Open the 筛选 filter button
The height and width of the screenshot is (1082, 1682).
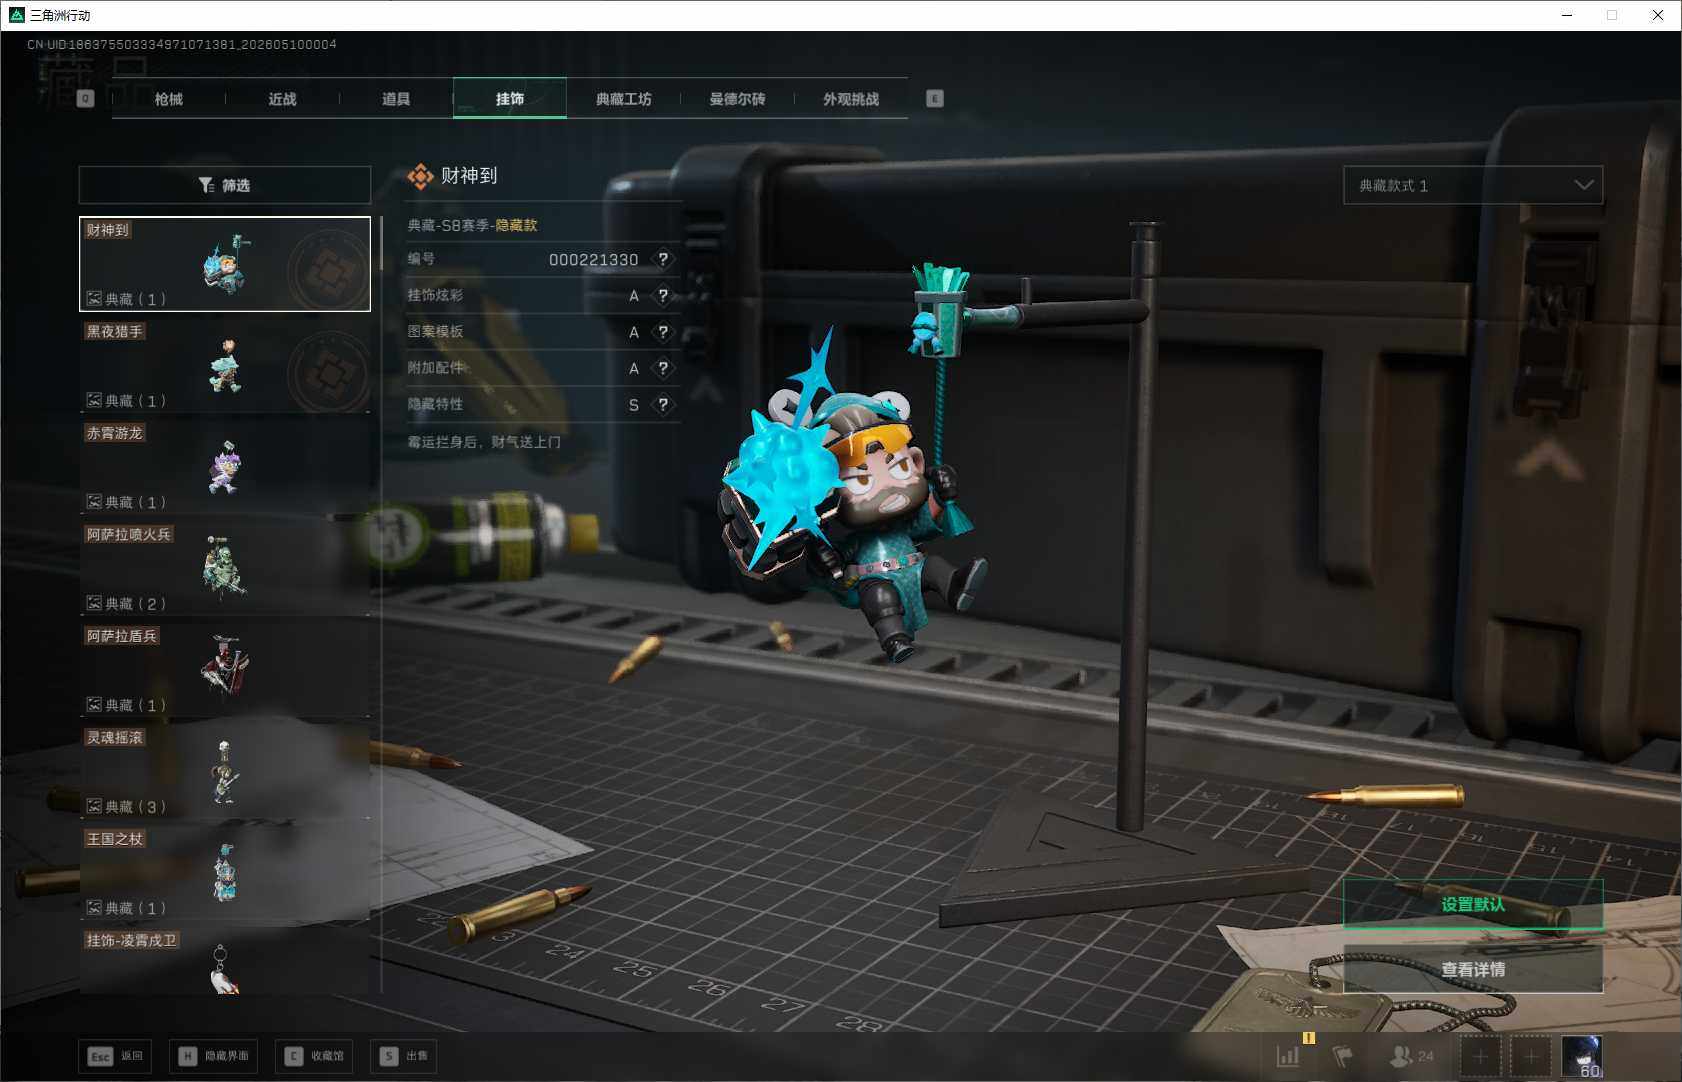(x=225, y=185)
